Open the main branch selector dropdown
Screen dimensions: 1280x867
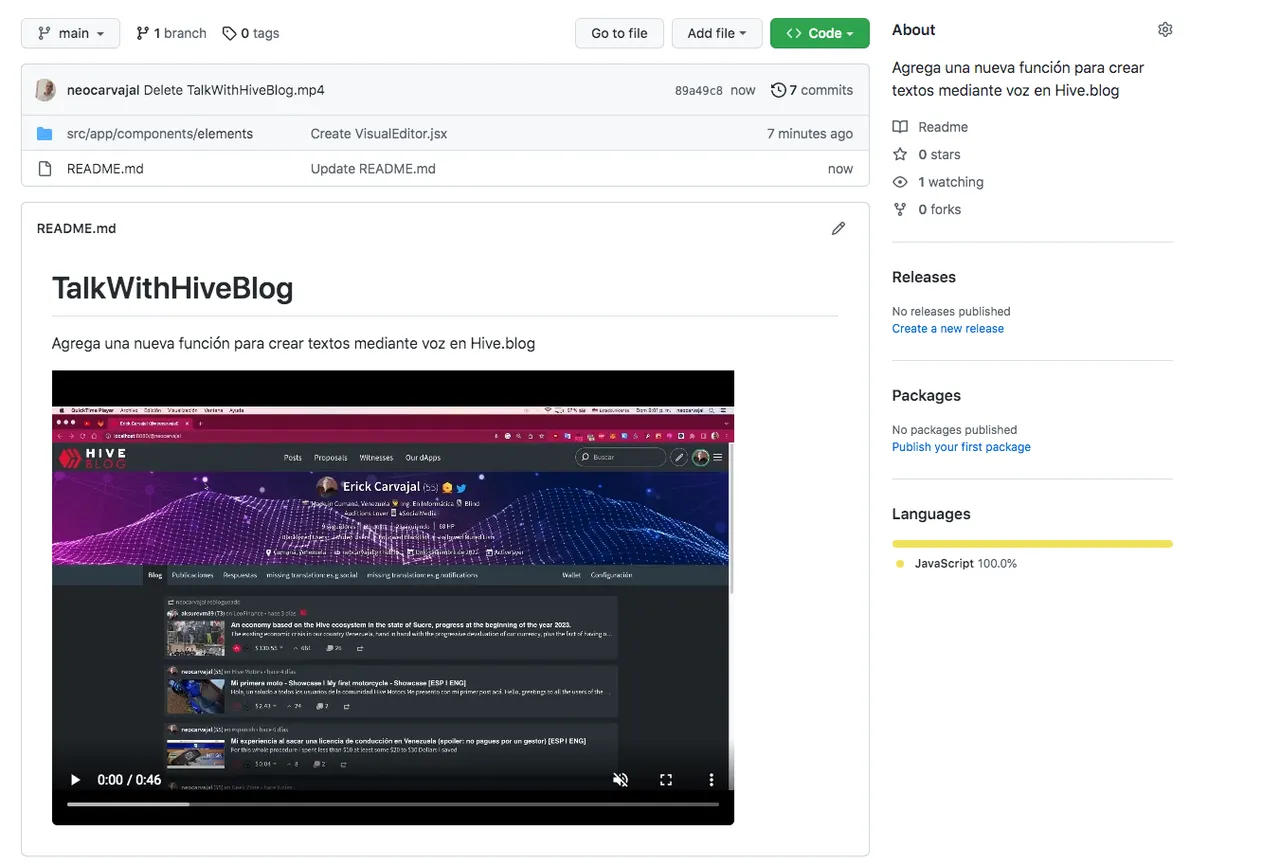(x=70, y=33)
